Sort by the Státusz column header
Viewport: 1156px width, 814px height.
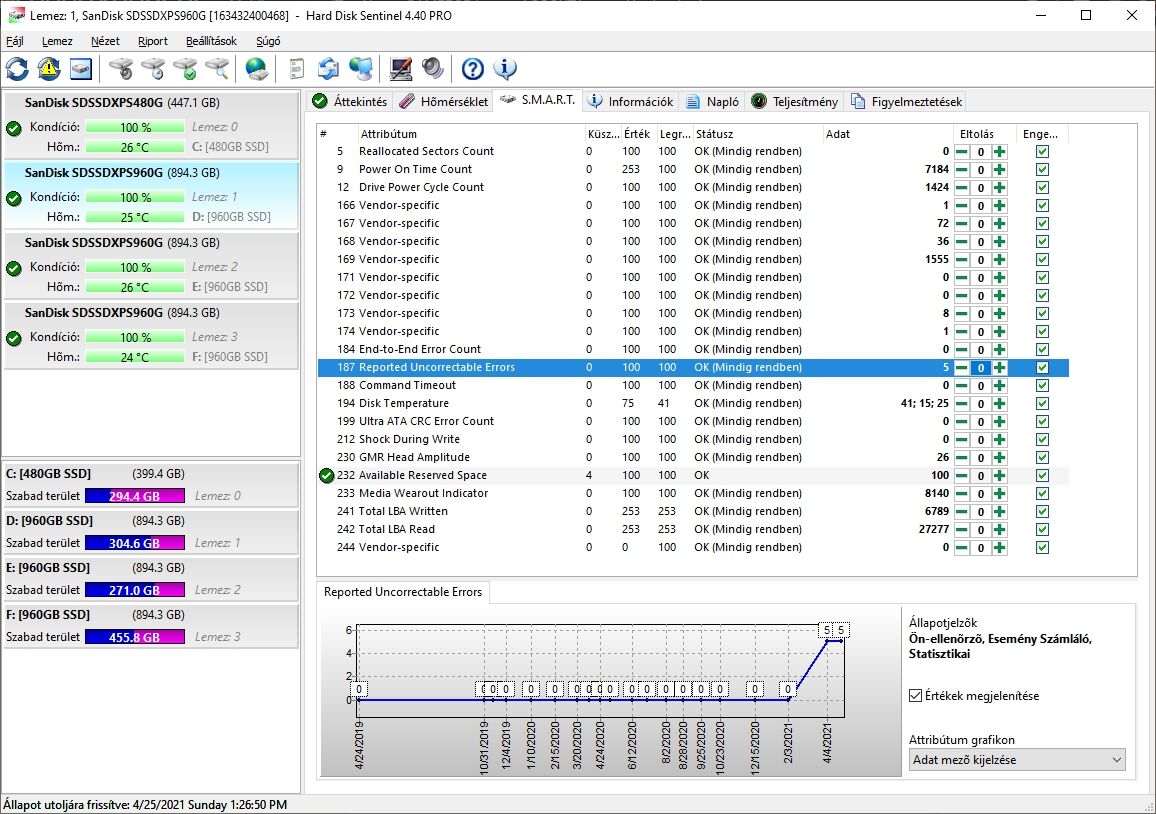[757, 134]
